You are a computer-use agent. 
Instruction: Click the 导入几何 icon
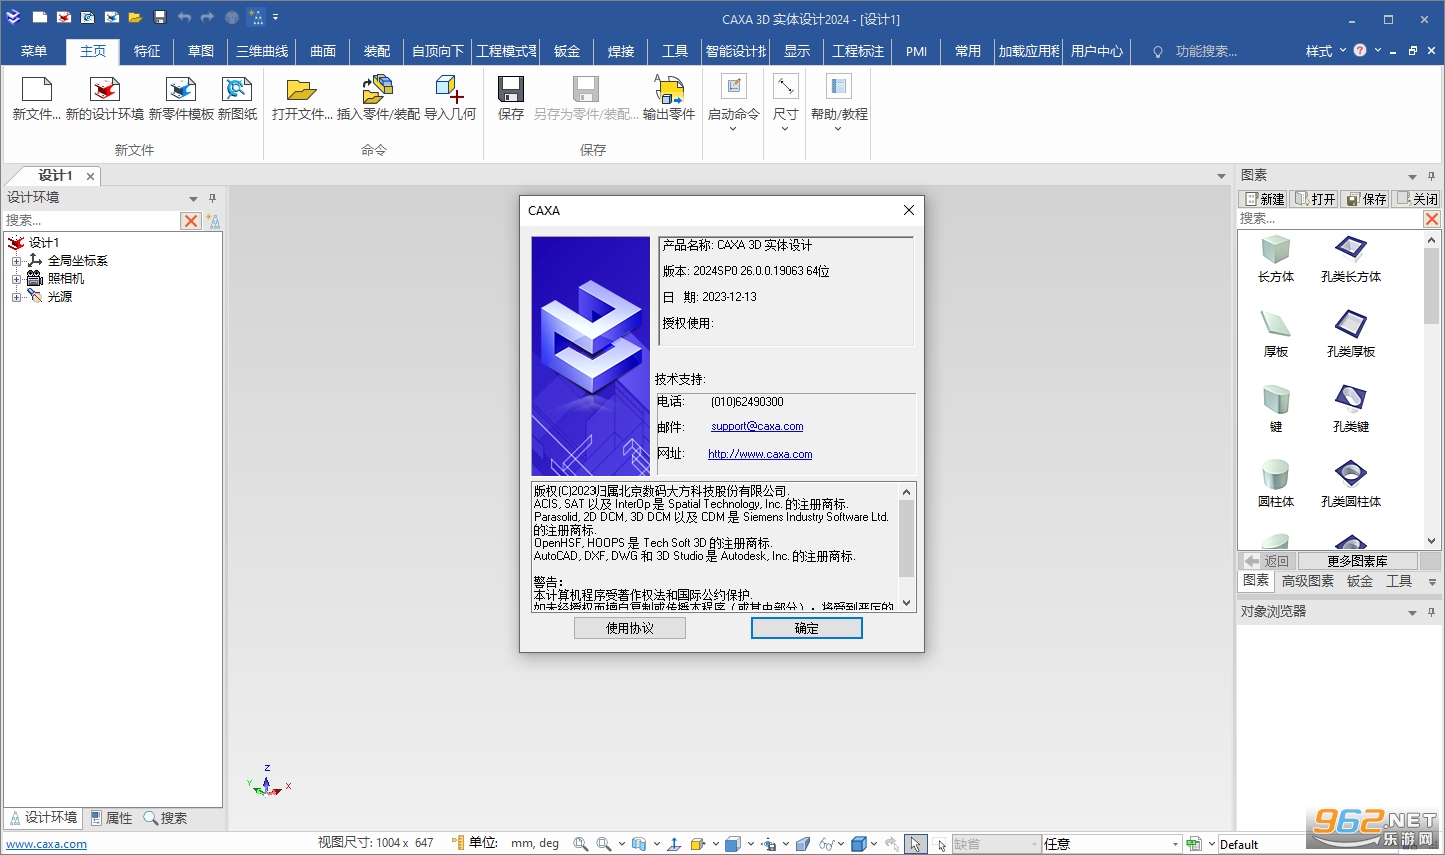click(449, 90)
